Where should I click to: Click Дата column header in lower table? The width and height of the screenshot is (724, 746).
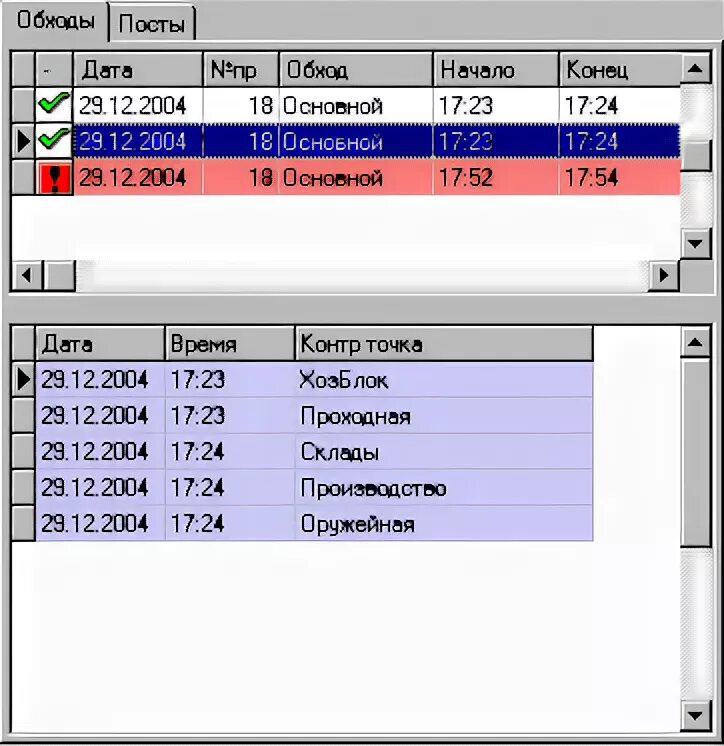click(x=100, y=344)
